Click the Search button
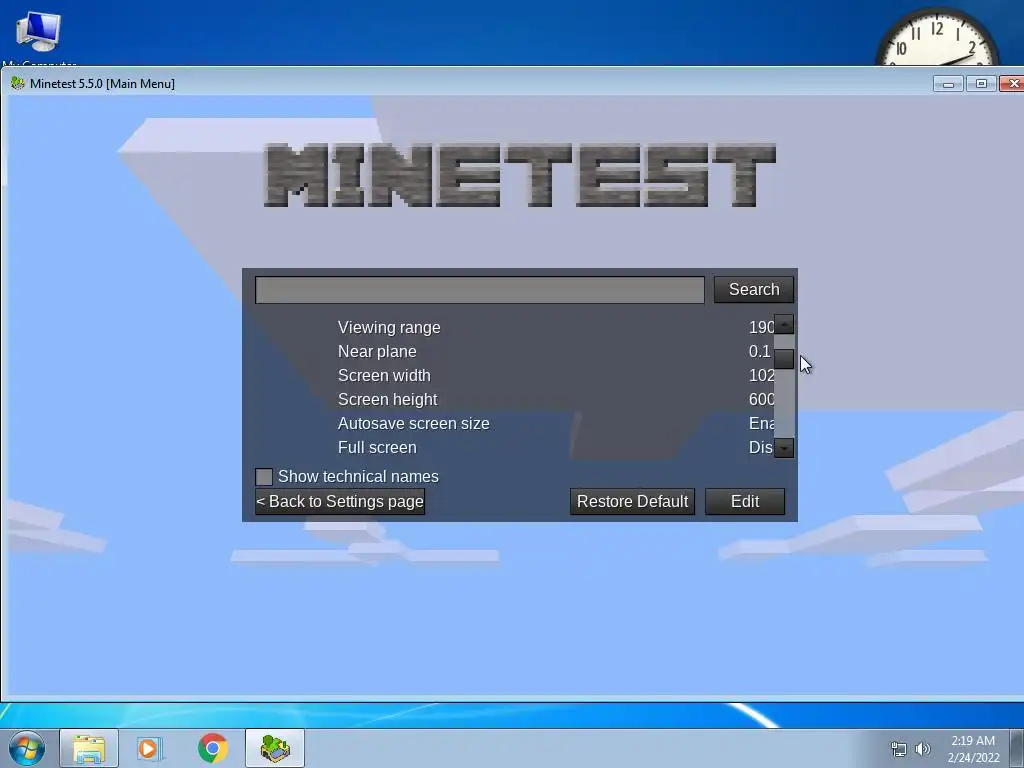Image resolution: width=1024 pixels, height=768 pixels. (x=754, y=289)
